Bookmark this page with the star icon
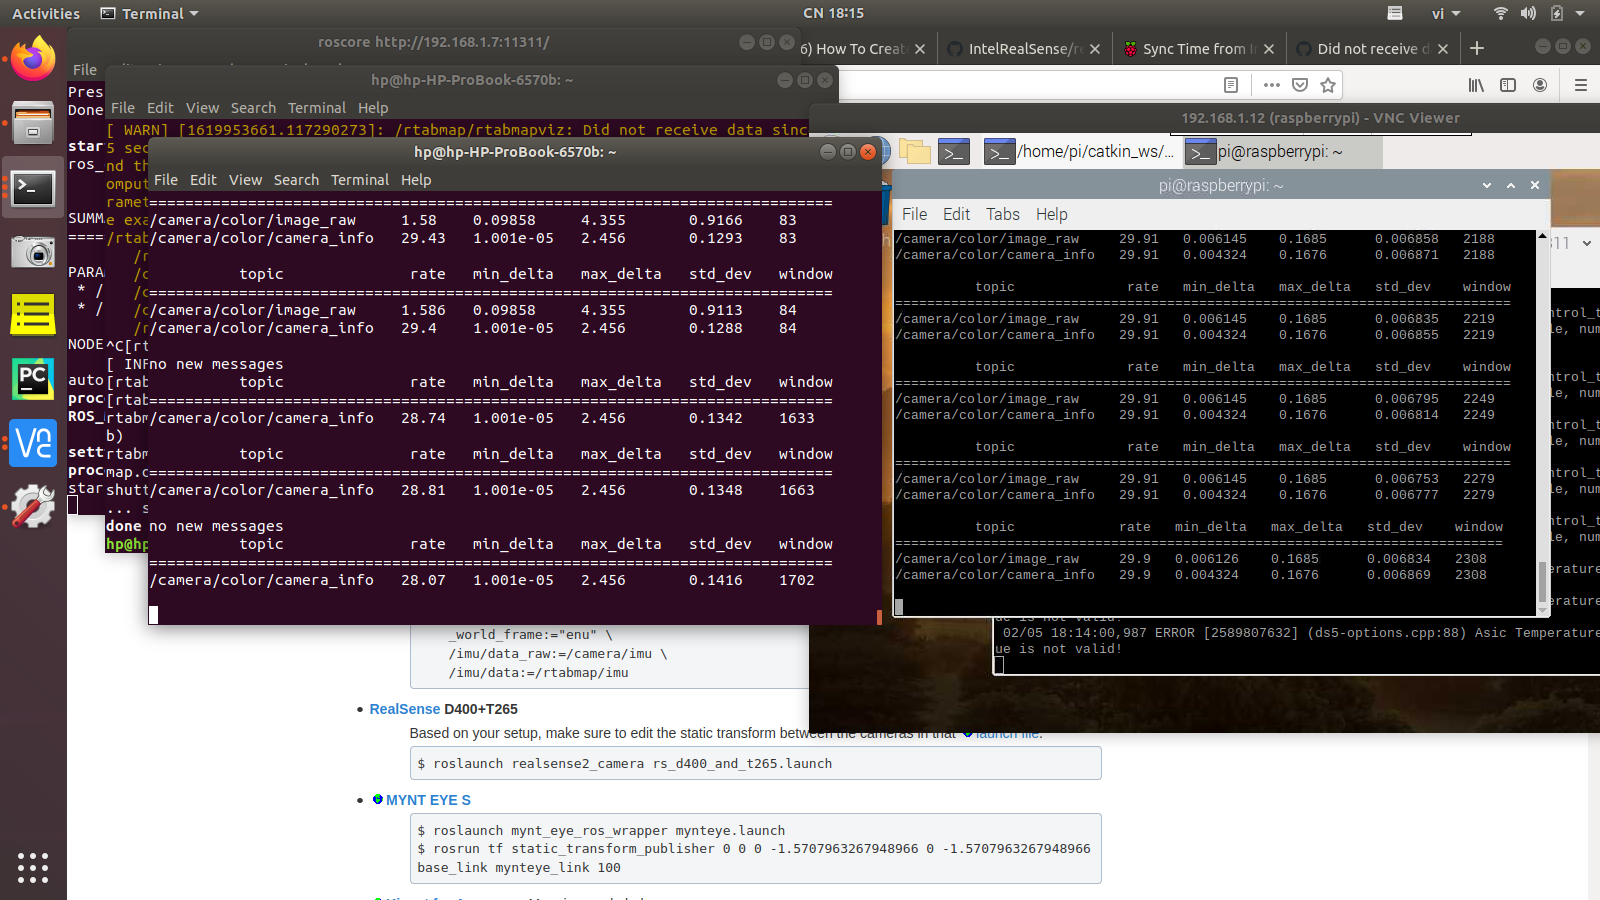 pos(1328,85)
